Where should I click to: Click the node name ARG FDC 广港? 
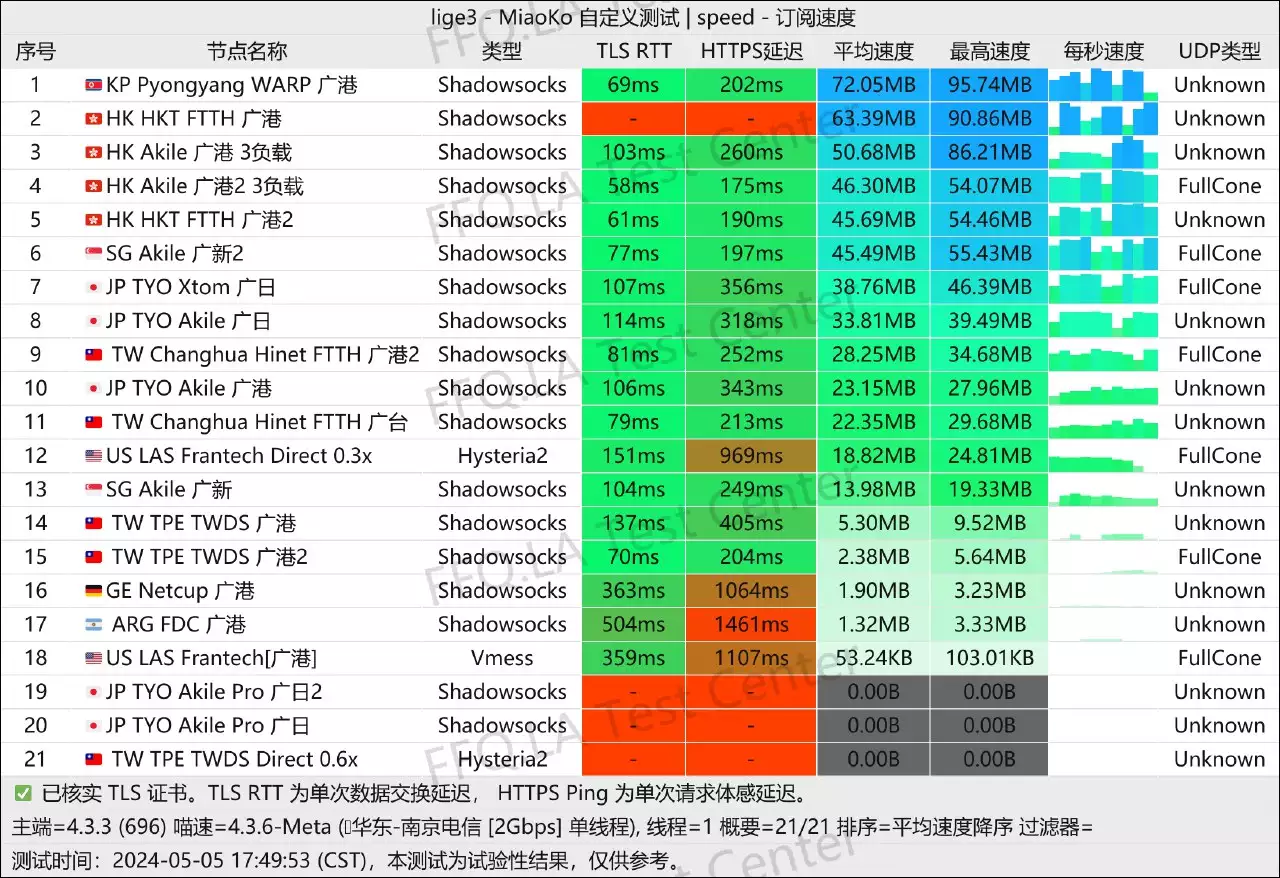tap(179, 625)
